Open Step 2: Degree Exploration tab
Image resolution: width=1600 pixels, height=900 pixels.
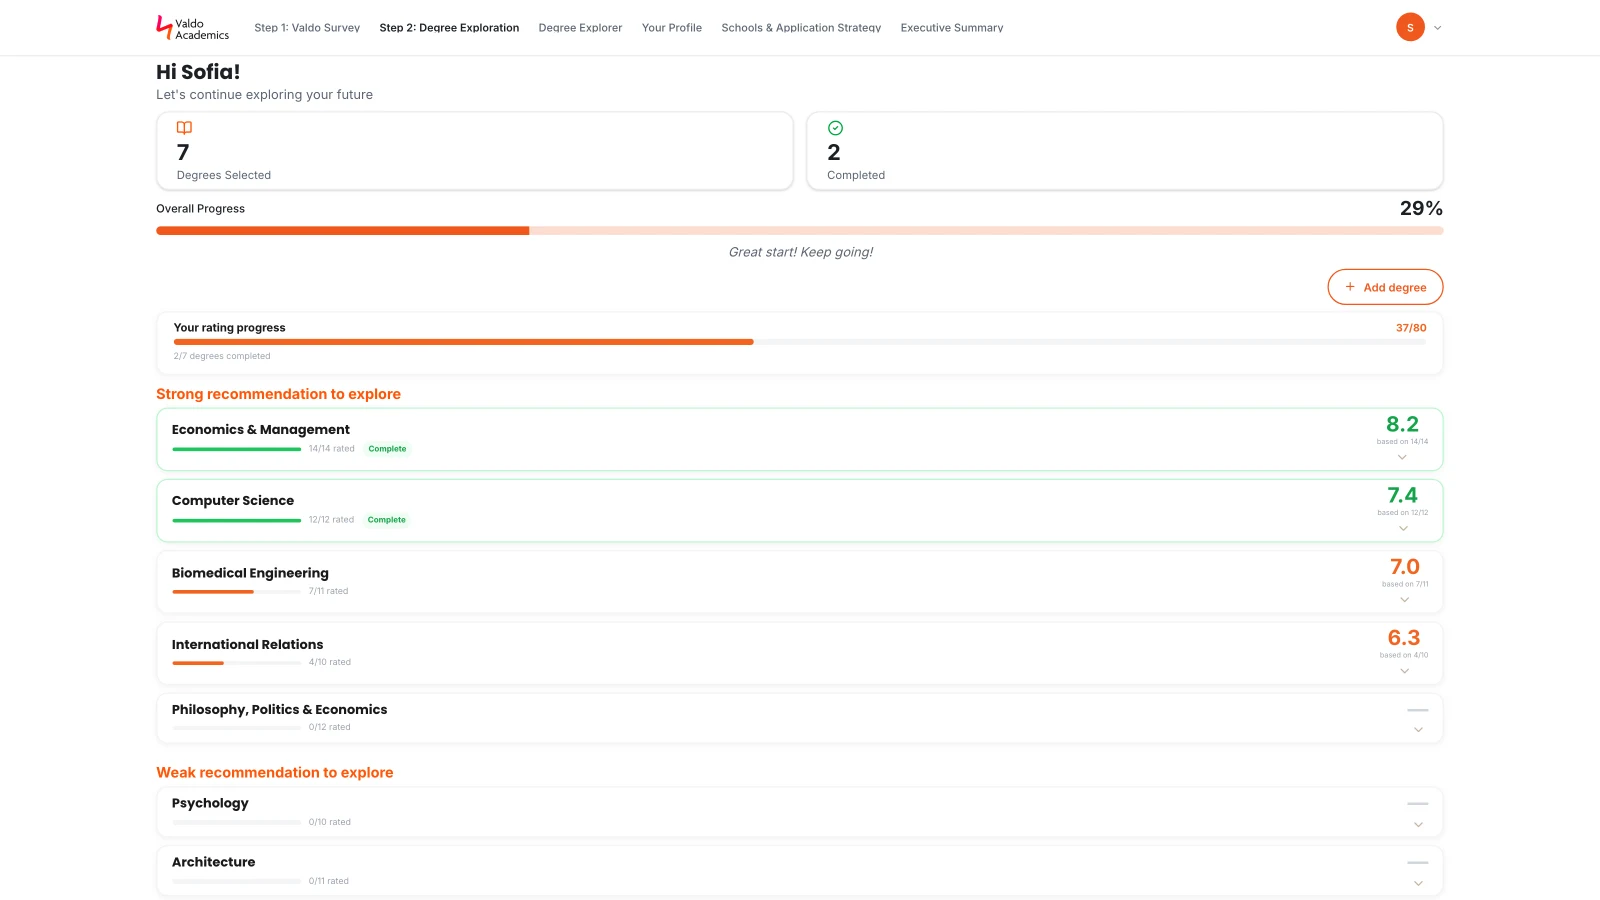[449, 28]
